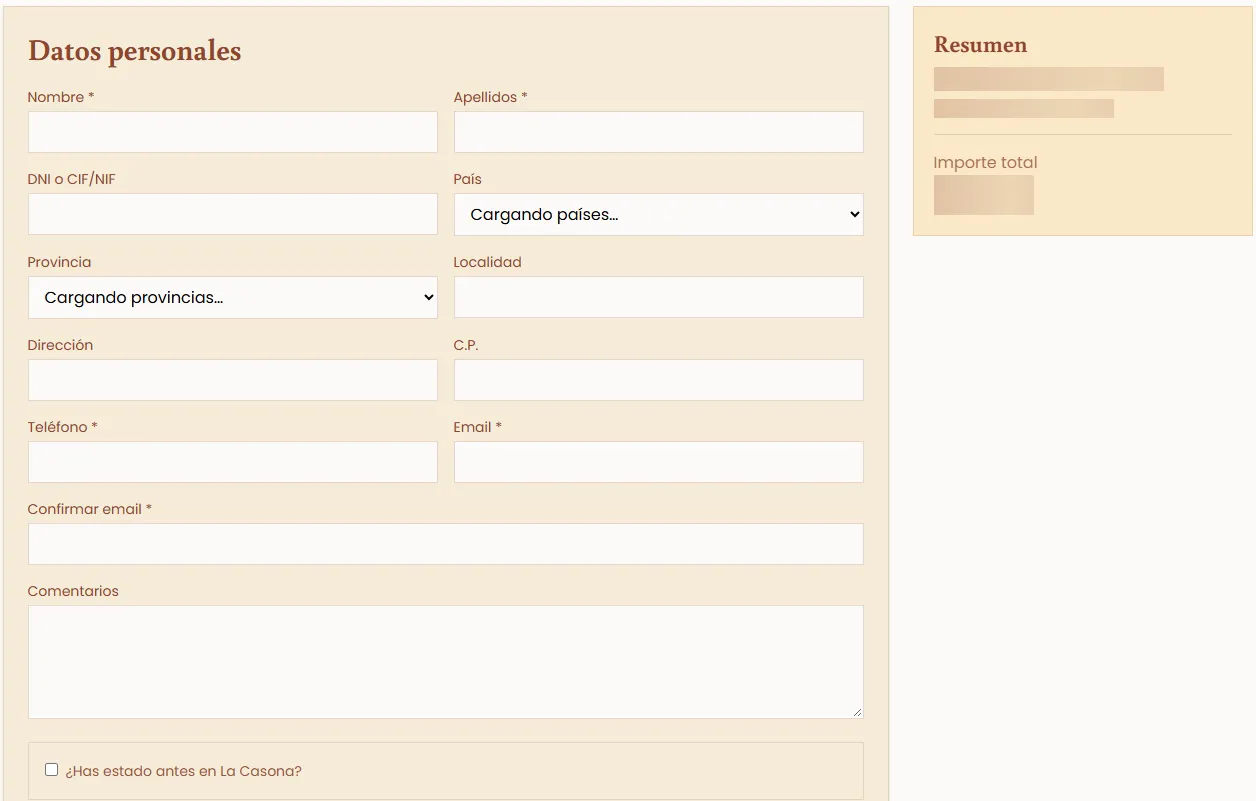
Task: Open the País dropdown
Action: [659, 214]
